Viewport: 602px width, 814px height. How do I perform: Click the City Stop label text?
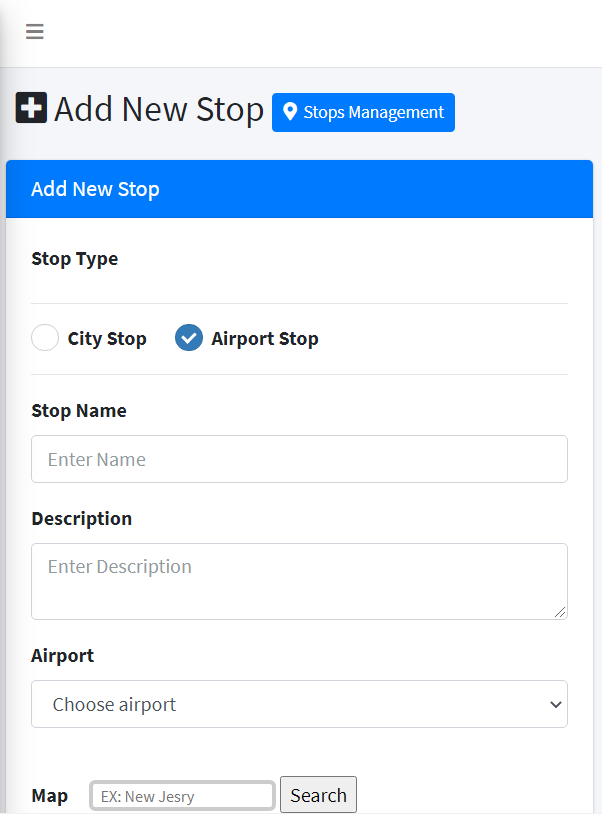pos(107,338)
